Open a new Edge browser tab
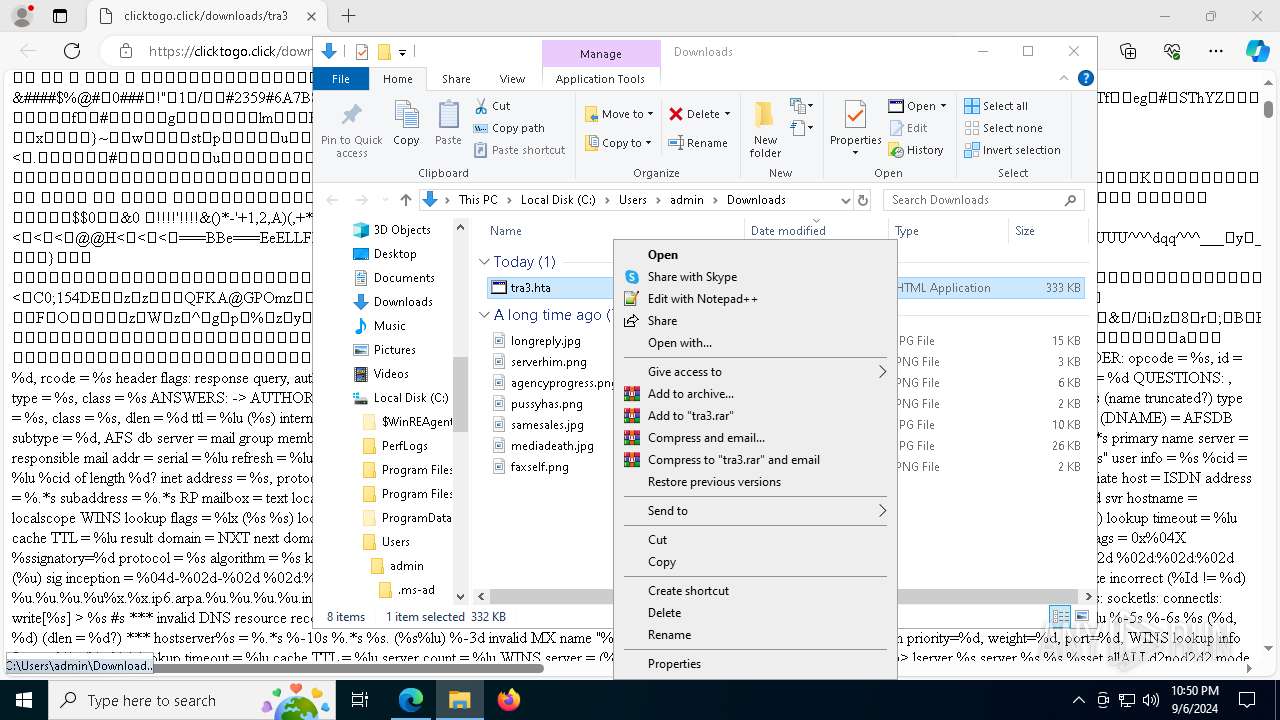This screenshot has height=720, width=1280. click(348, 16)
